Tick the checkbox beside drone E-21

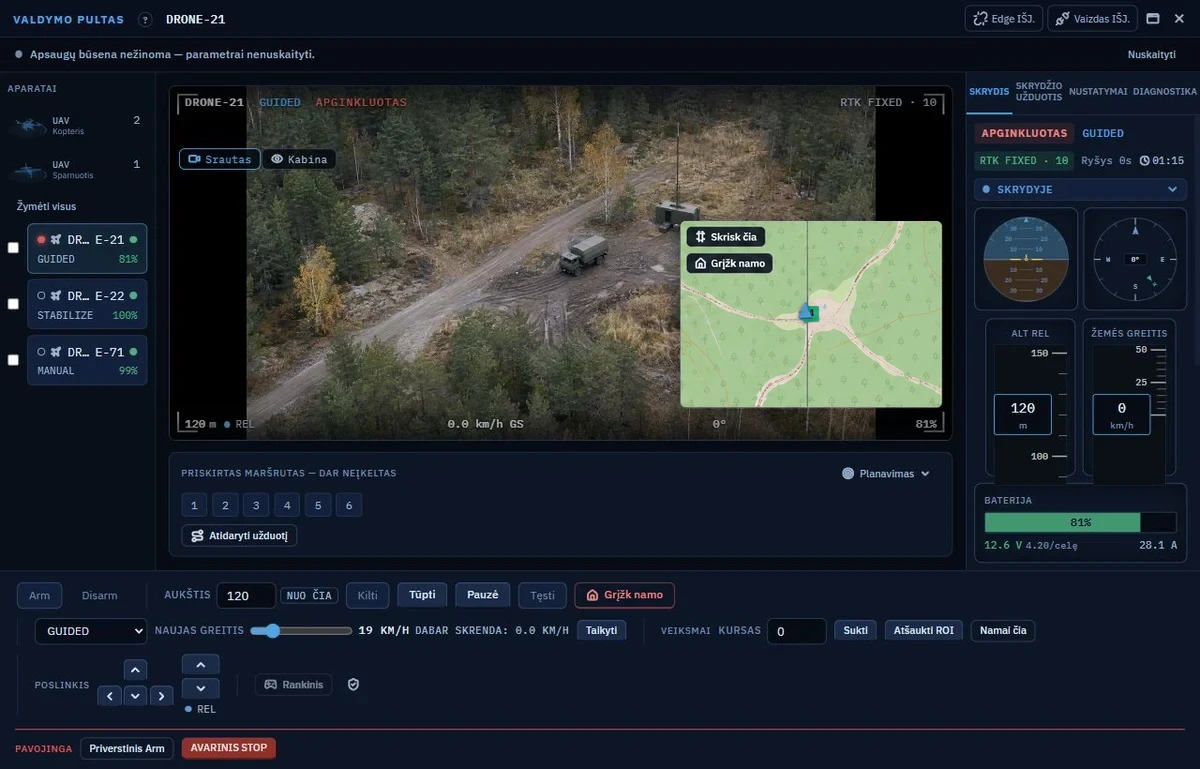[x=13, y=248]
